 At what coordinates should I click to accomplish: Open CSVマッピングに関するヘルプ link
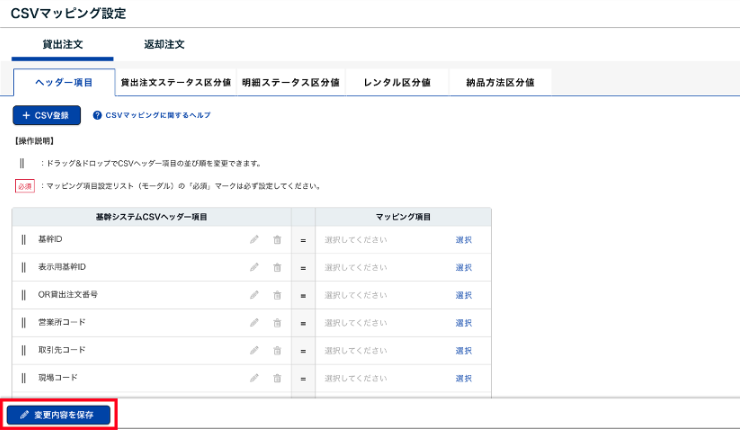click(x=151, y=115)
